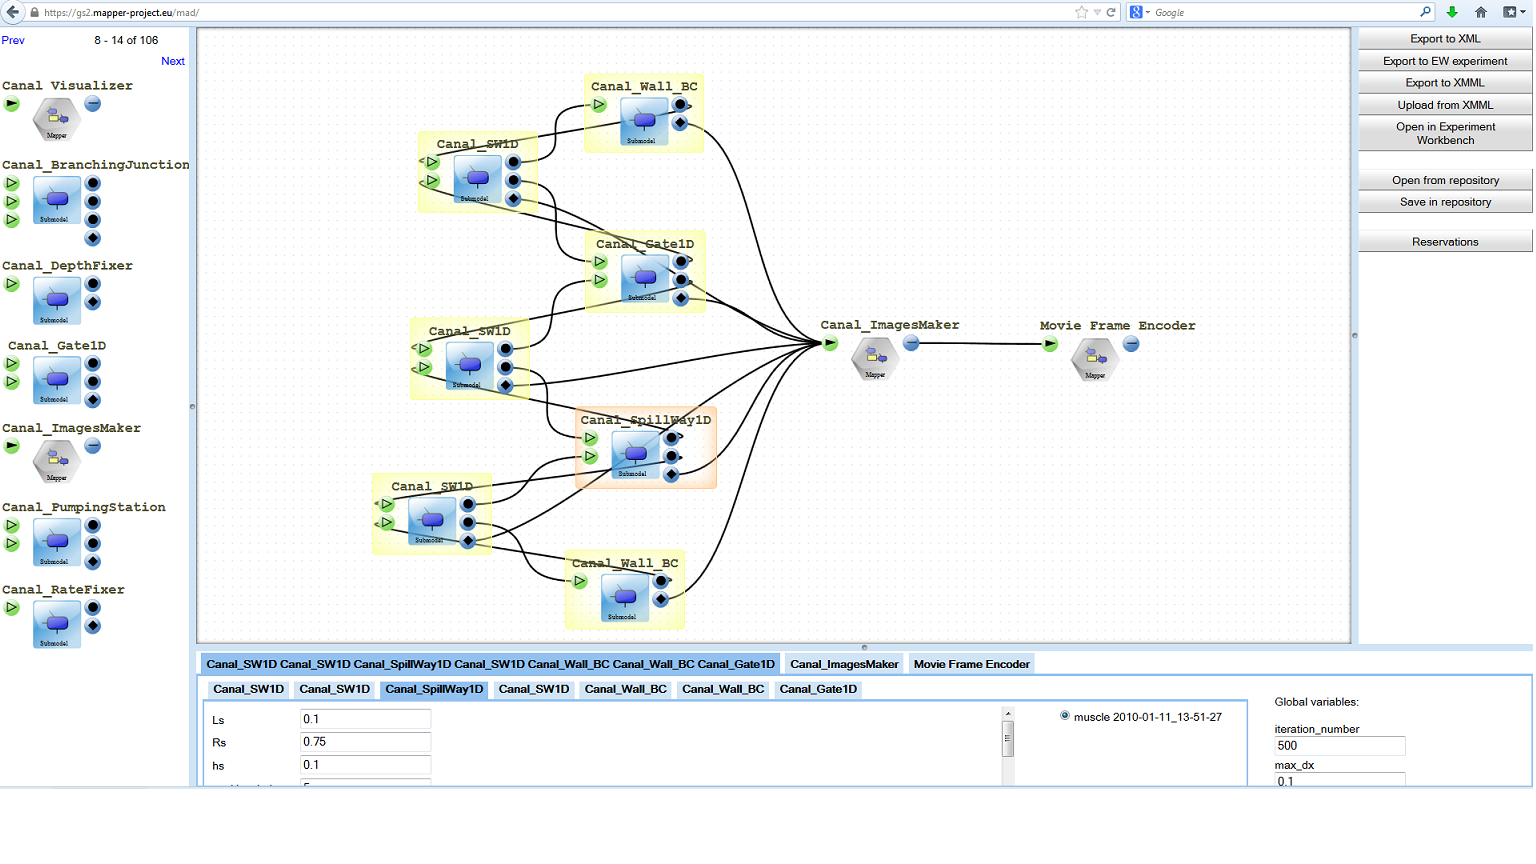Select the Canal_BranchingJunction submodel icon in sidebar

point(56,200)
